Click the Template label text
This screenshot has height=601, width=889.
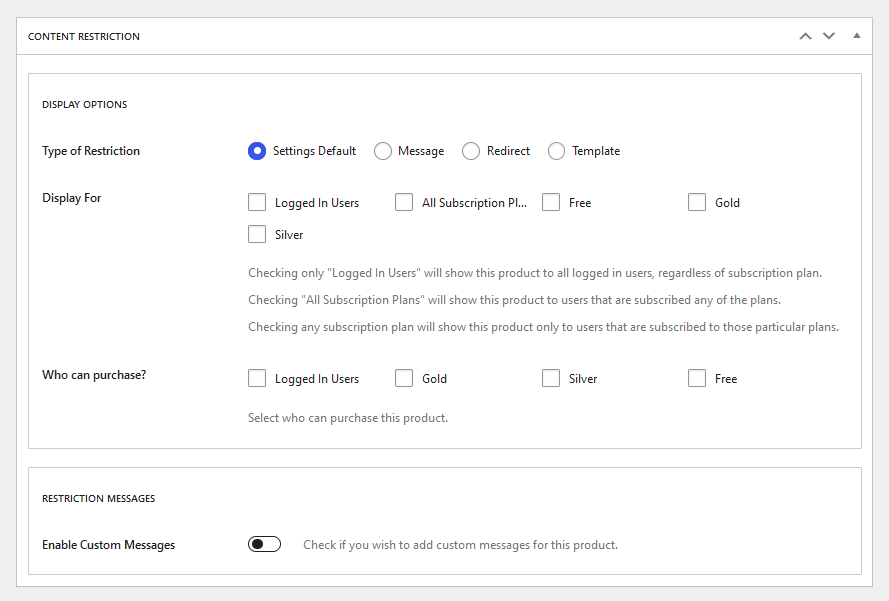(596, 151)
